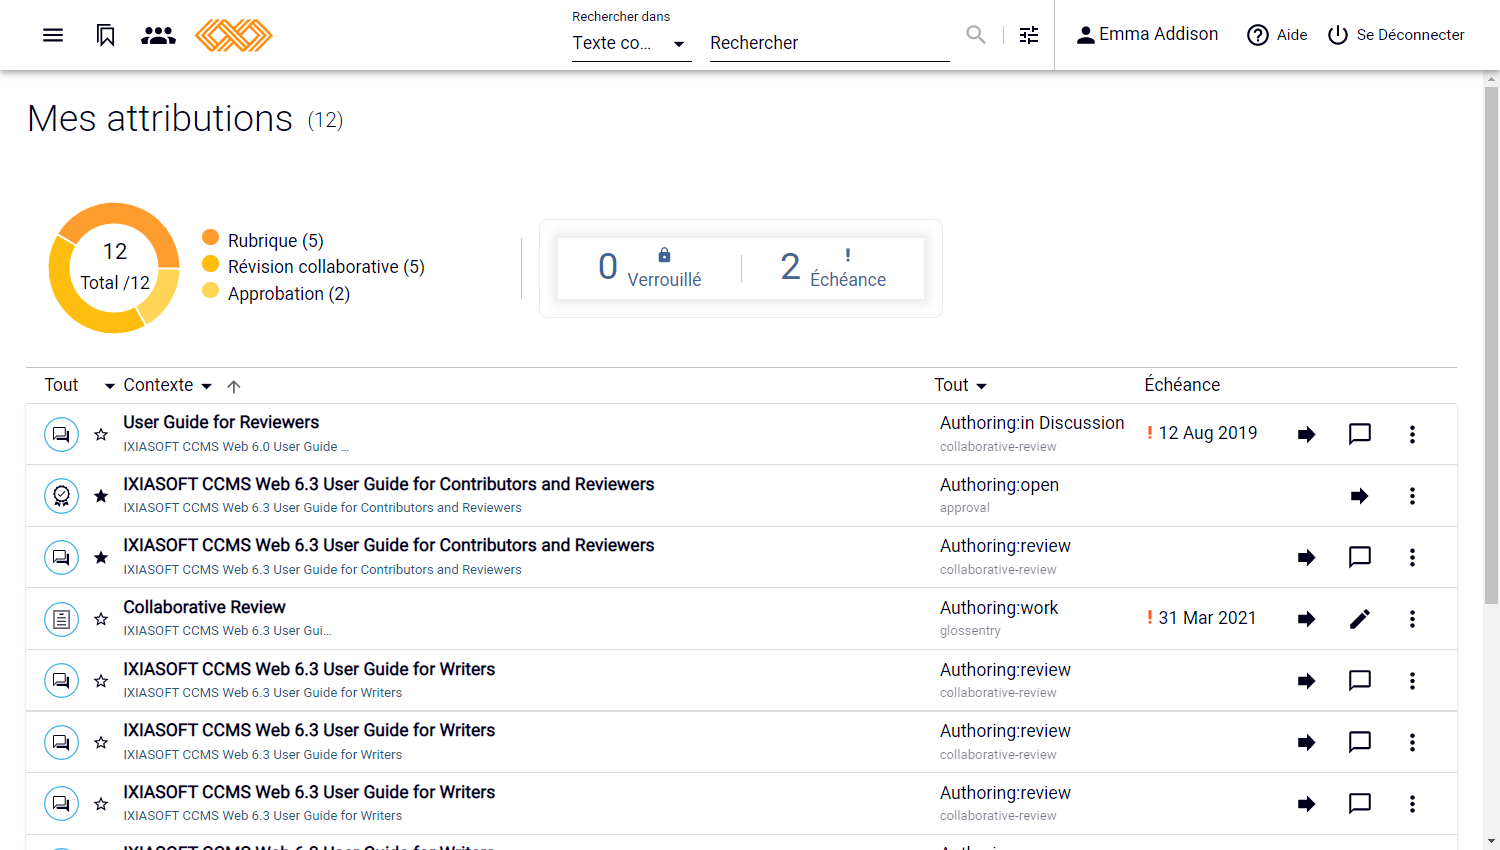
Task: Click the search magnifier icon
Action: (976, 35)
